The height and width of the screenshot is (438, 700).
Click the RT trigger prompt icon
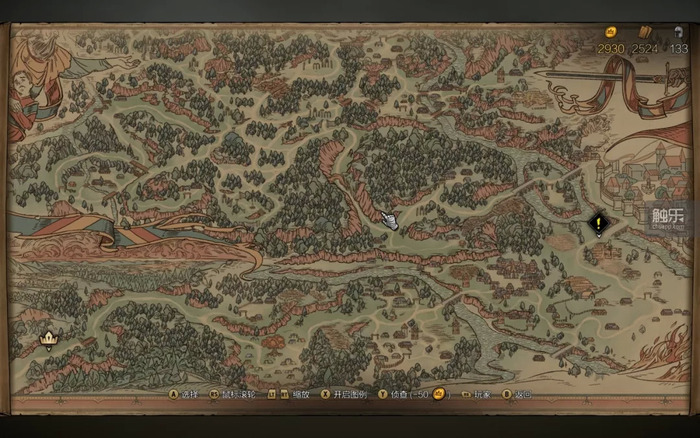pyautogui.click(x=285, y=394)
